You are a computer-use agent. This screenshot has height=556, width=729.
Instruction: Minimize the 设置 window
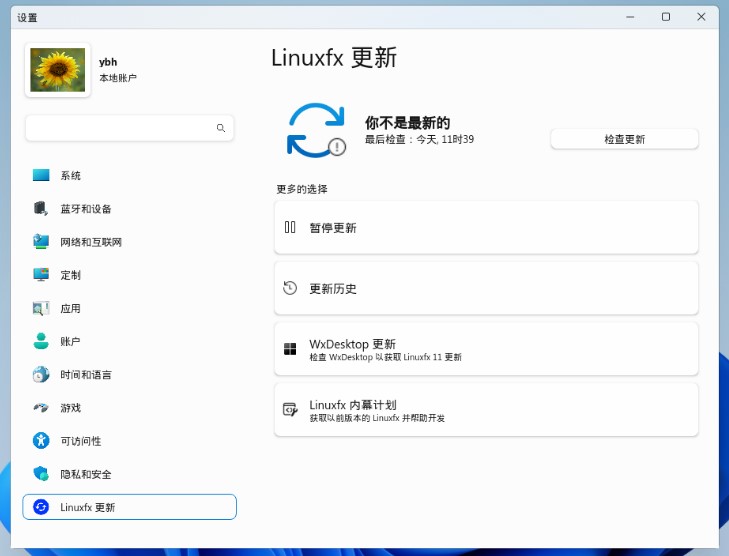click(x=630, y=17)
